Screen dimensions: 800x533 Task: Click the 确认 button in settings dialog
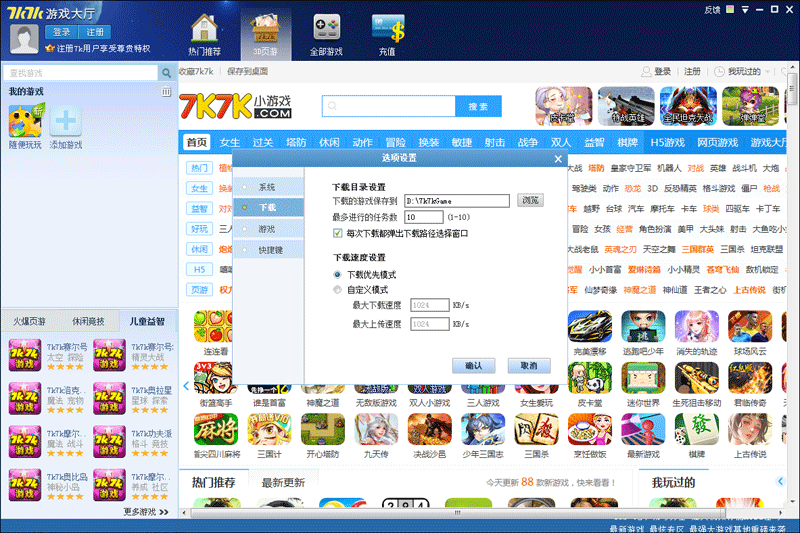tap(473, 366)
